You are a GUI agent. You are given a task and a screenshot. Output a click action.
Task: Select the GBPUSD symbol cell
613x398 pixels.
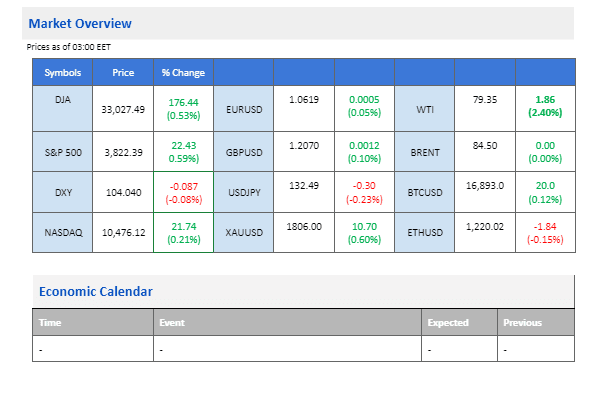coord(244,152)
